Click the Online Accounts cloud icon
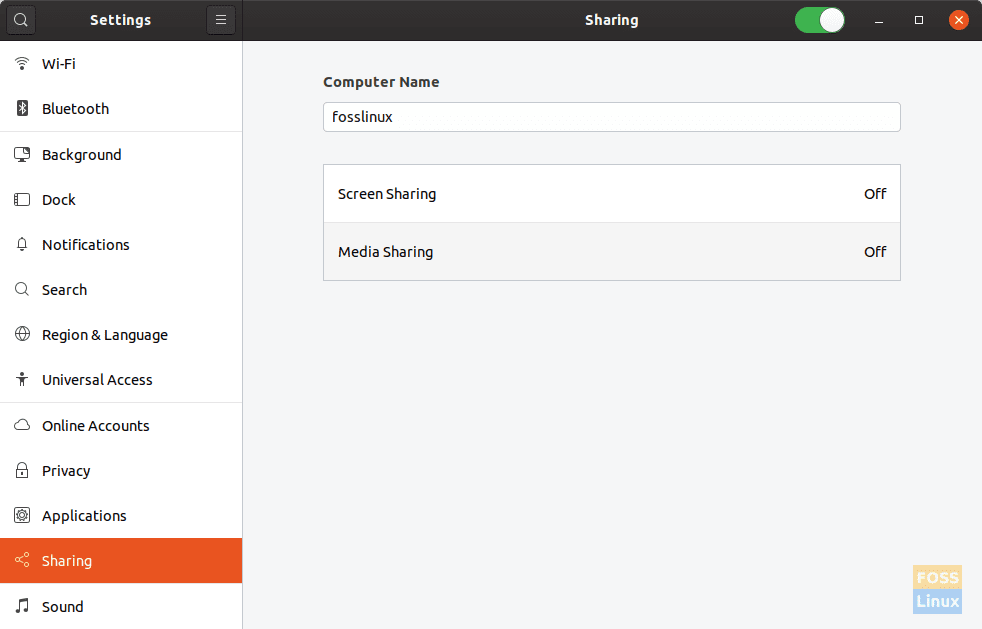The width and height of the screenshot is (982, 629). 22,426
